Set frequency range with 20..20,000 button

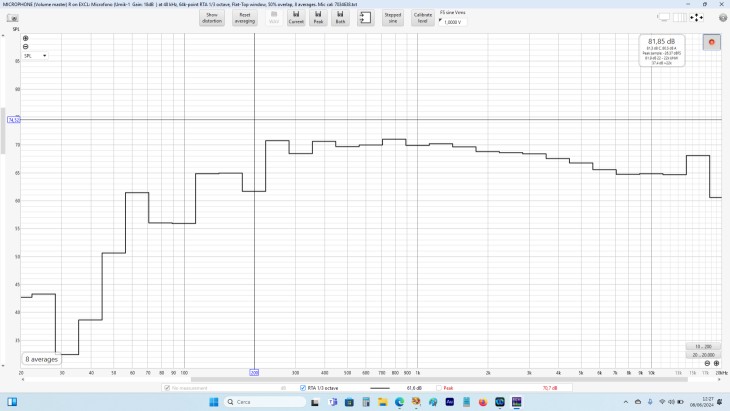click(703, 355)
